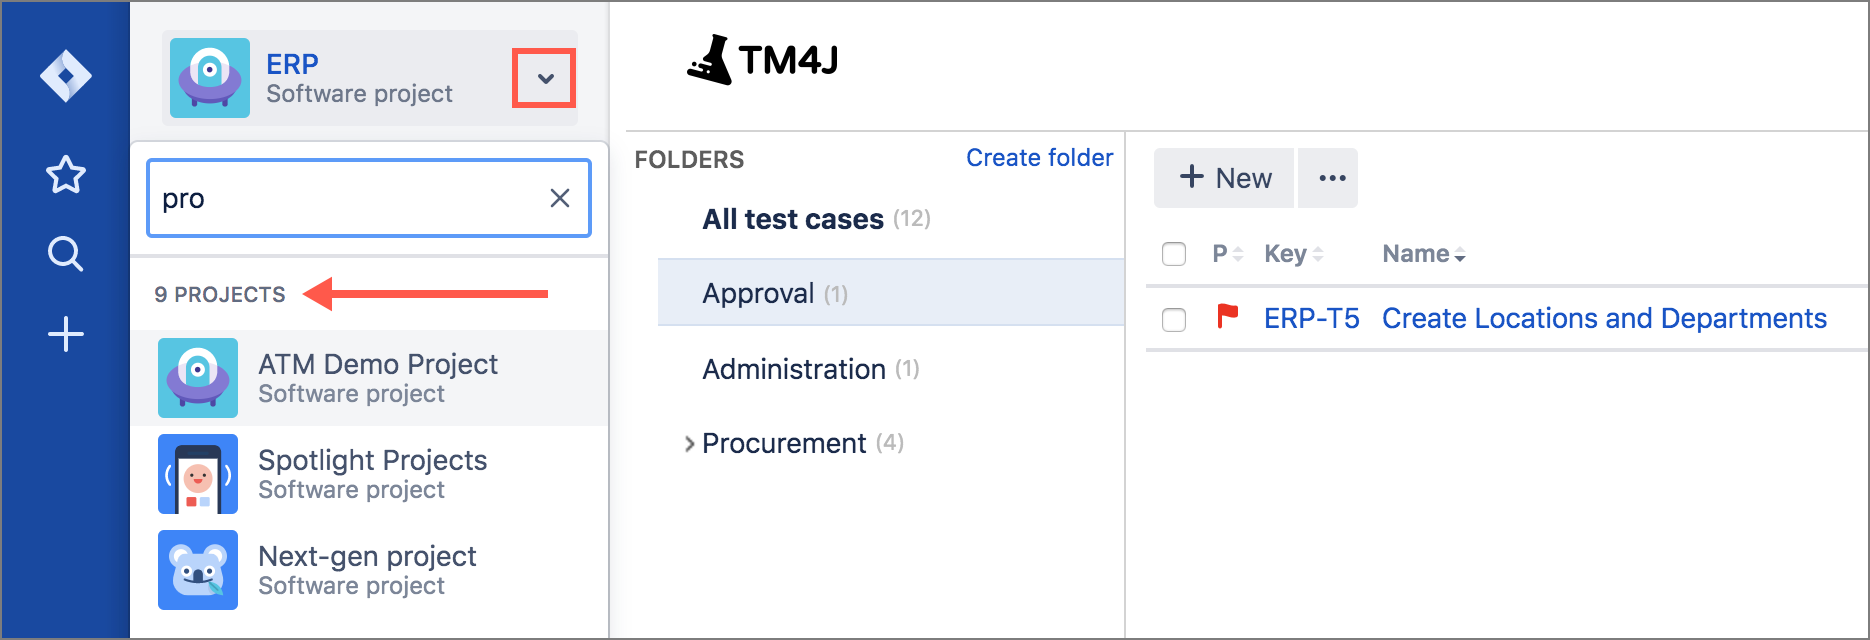The height and width of the screenshot is (640, 1870).
Task: Toggle the select-all test cases checkbox
Action: 1174,254
